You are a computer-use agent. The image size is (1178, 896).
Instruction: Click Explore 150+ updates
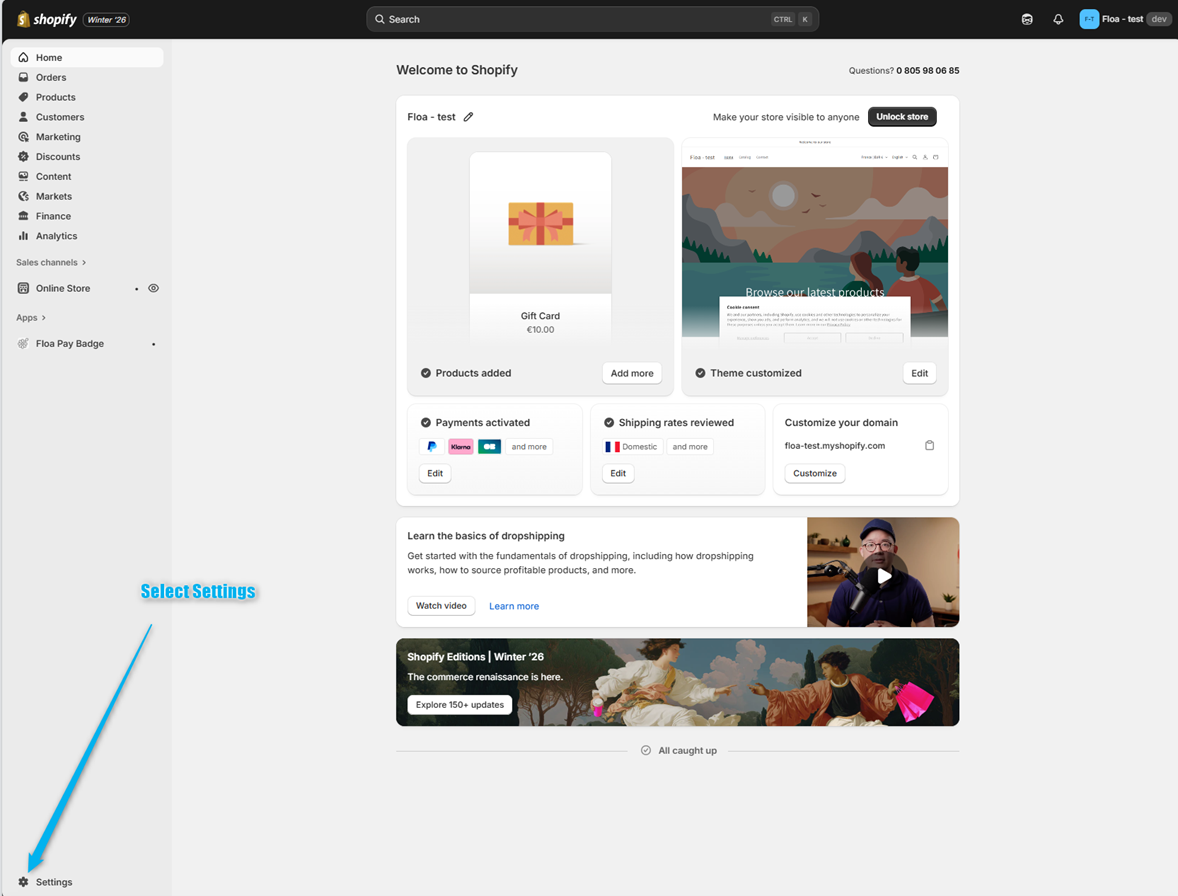pos(460,704)
